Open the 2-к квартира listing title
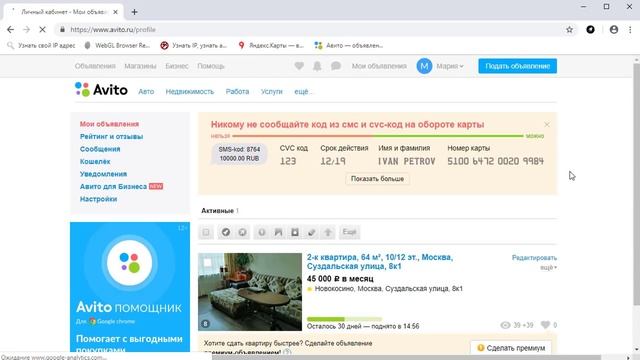 (380, 262)
